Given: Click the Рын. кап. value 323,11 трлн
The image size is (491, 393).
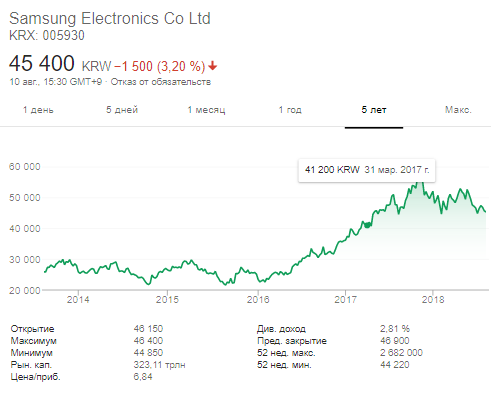Looking at the screenshot, I should 159,365.
